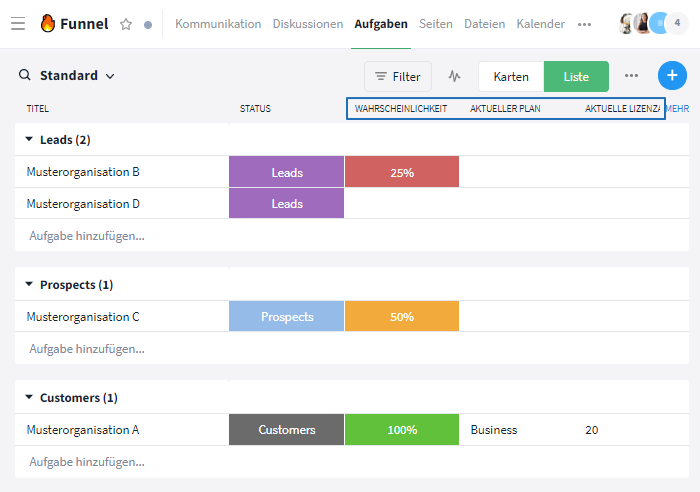Click the MEHR columns link
The height and width of the screenshot is (492, 700).
pos(677,108)
